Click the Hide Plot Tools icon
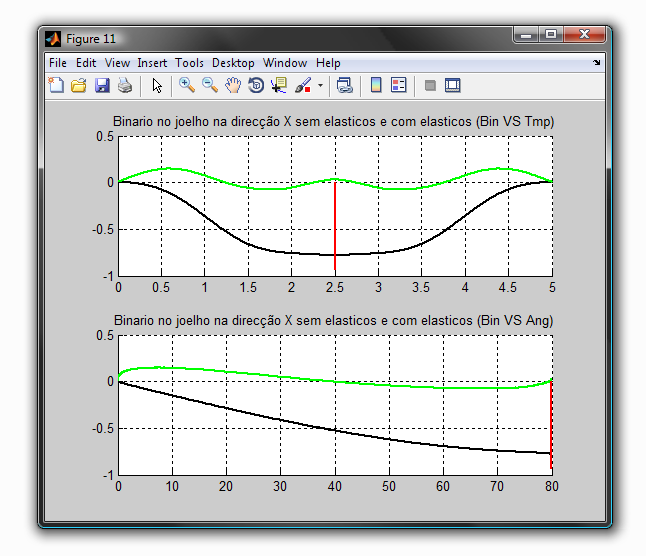Screen dimensions: 654x556 coord(430,86)
